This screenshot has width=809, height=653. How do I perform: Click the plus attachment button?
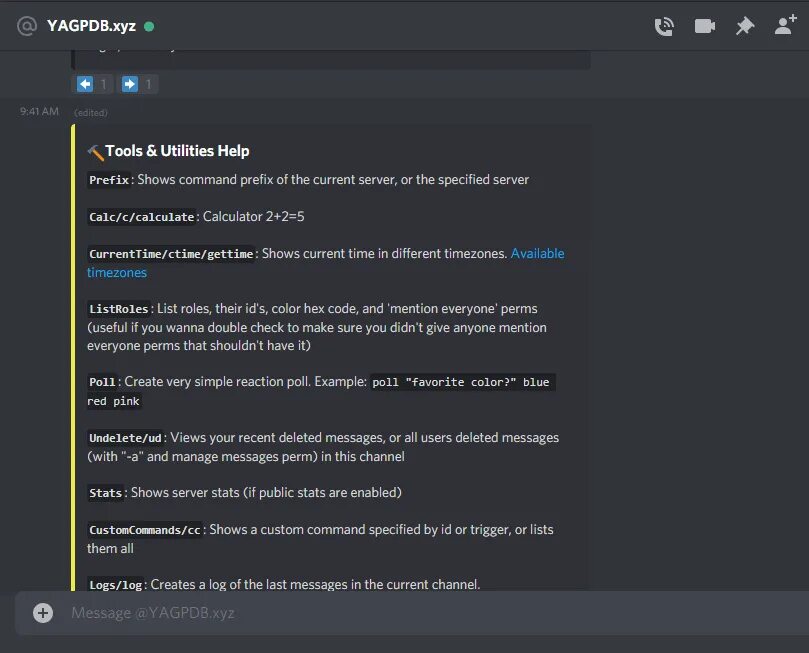coord(43,613)
